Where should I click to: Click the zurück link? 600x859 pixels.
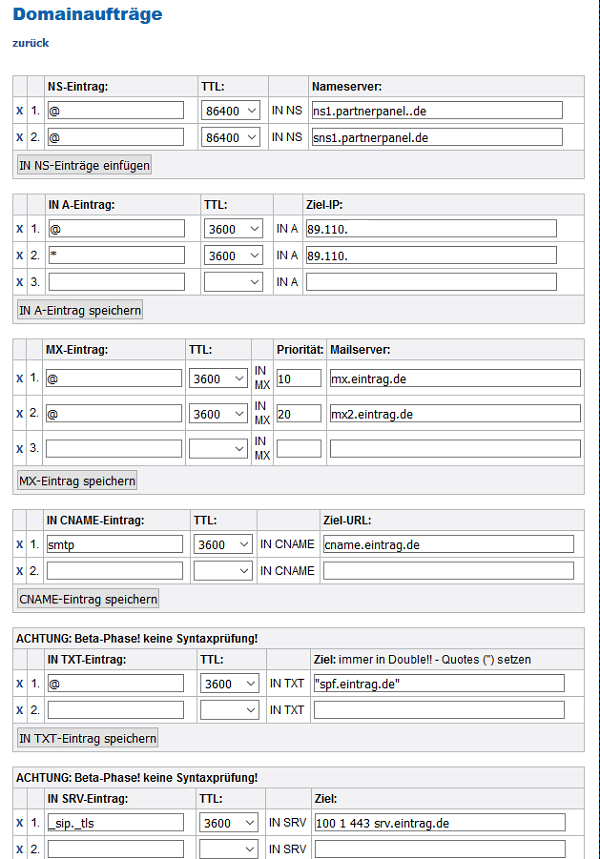coord(30,43)
